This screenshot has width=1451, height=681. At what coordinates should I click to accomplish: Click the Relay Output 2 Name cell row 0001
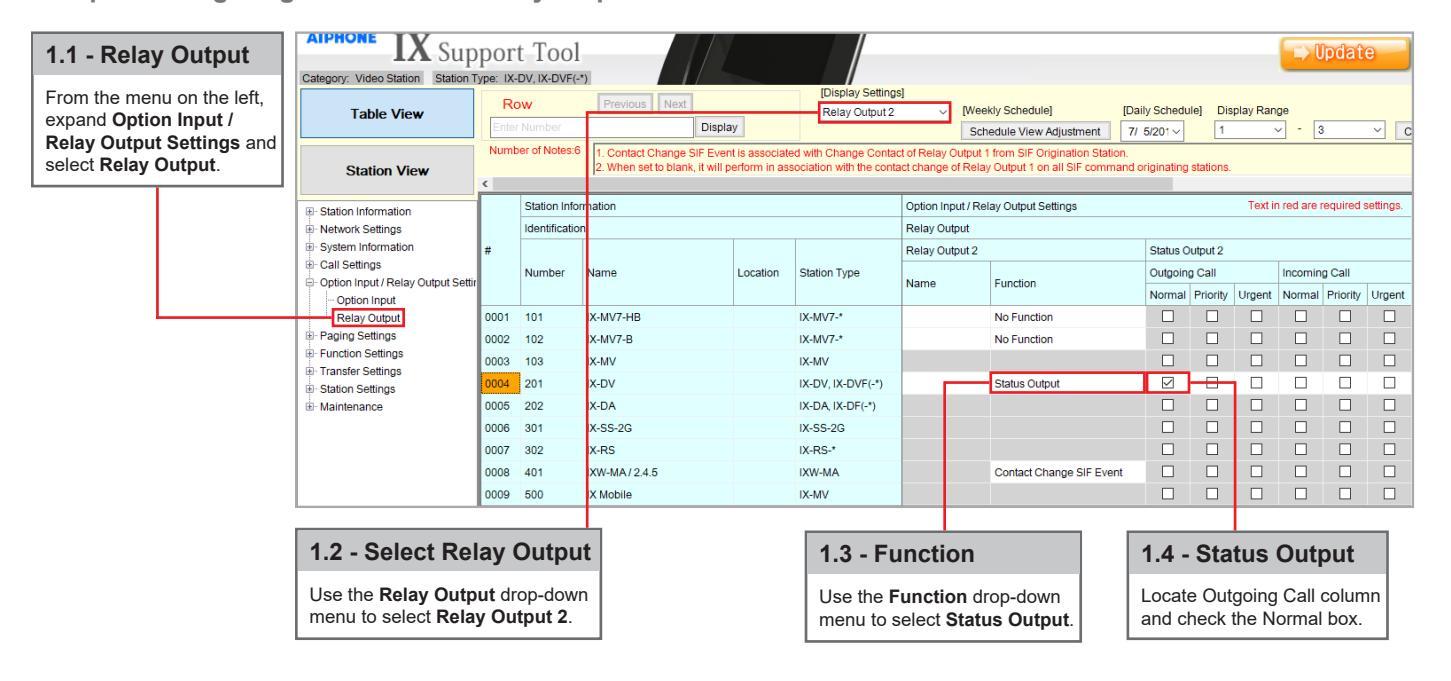pyautogui.click(x=946, y=317)
